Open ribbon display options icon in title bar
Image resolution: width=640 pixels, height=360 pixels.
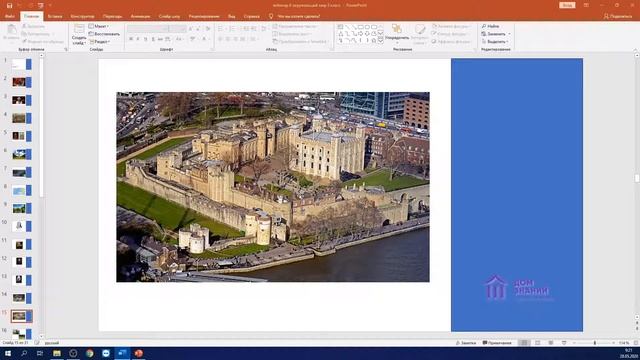click(x=586, y=5)
